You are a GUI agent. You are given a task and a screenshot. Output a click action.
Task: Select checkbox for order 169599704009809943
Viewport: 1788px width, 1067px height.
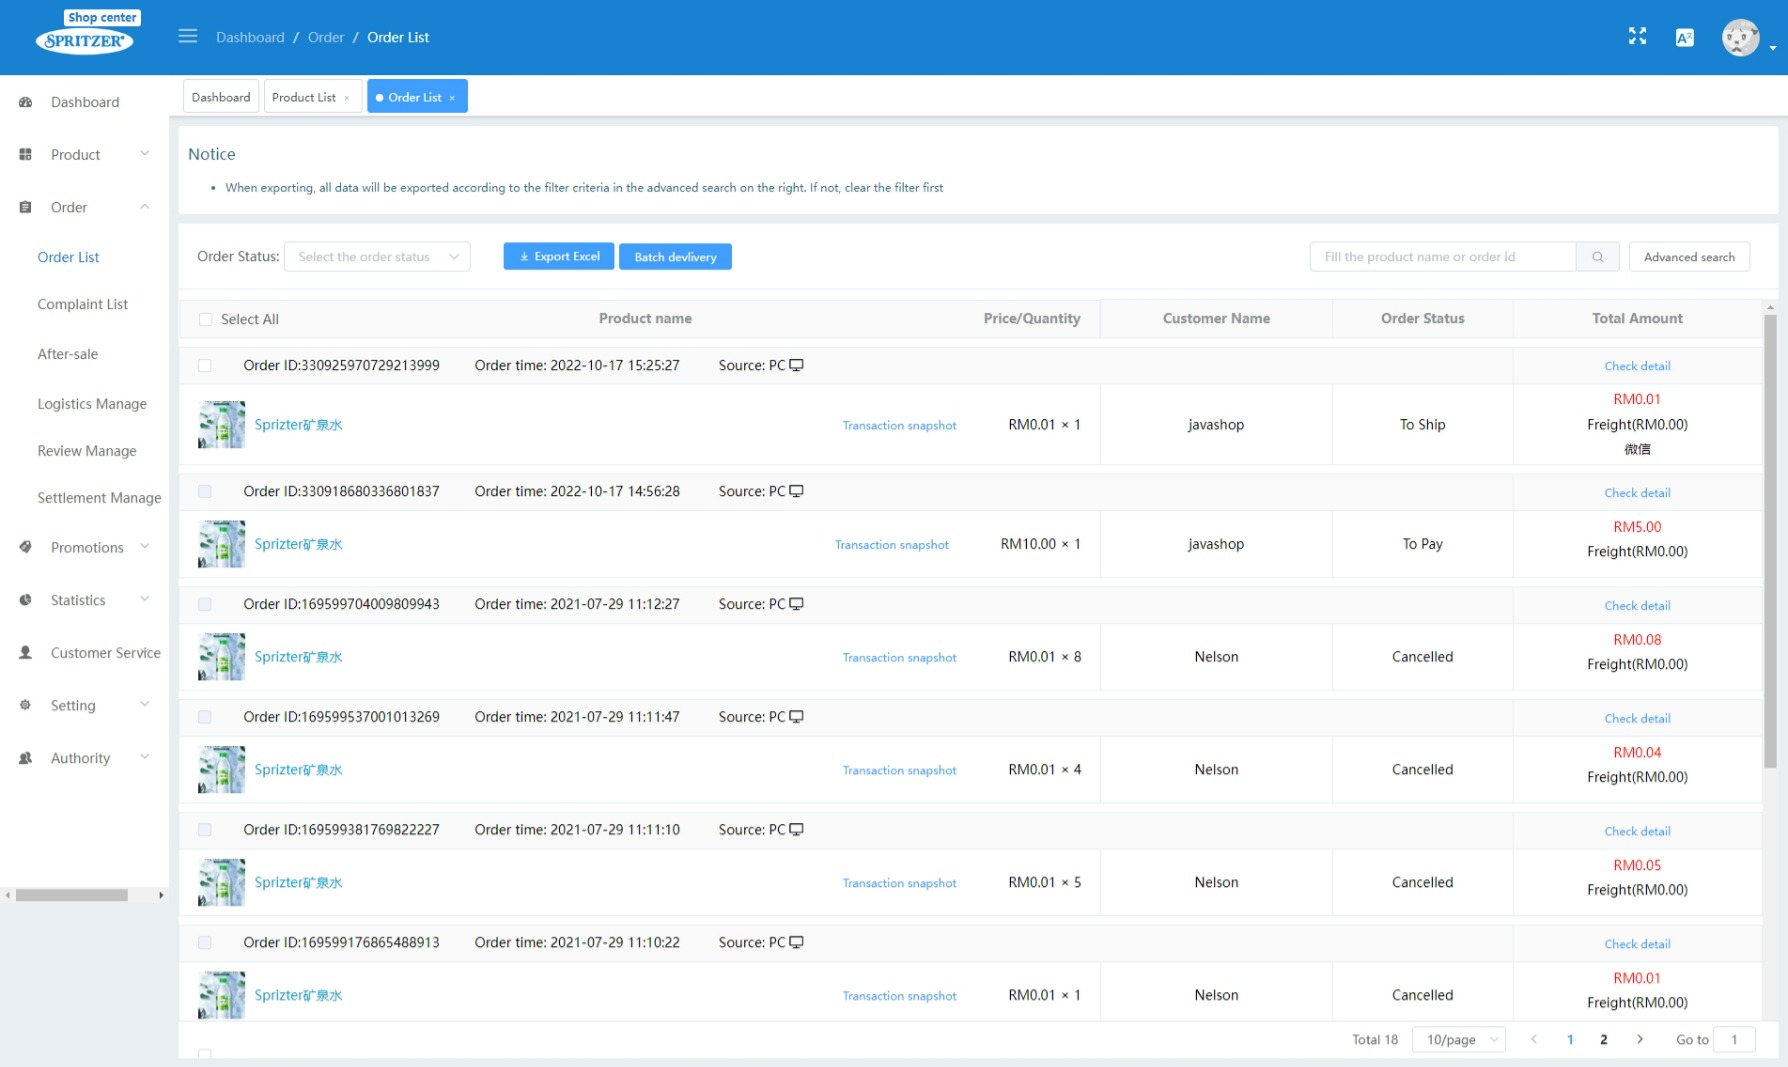click(x=205, y=604)
